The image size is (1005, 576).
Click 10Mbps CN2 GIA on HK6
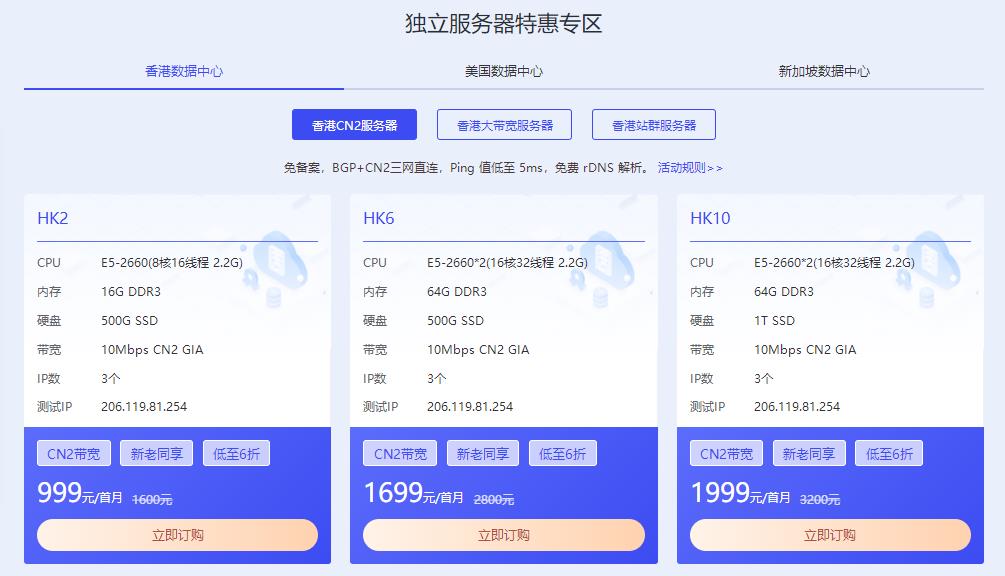click(478, 350)
